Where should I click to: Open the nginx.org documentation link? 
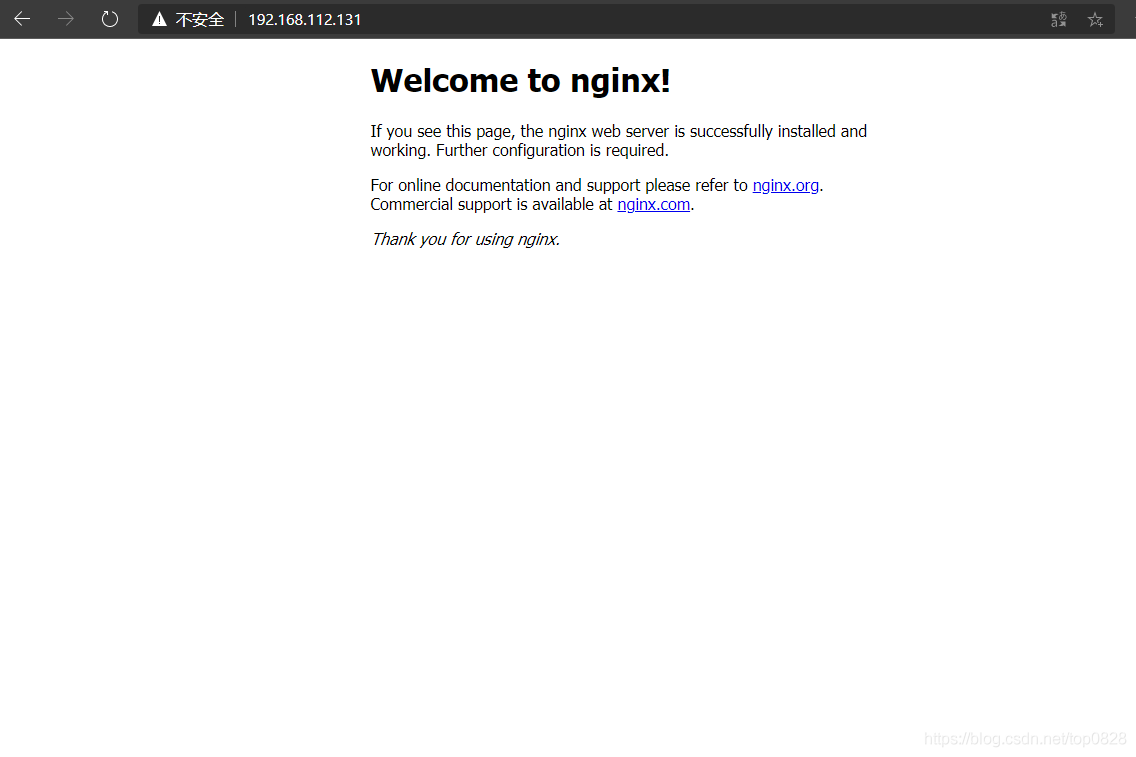pos(785,185)
